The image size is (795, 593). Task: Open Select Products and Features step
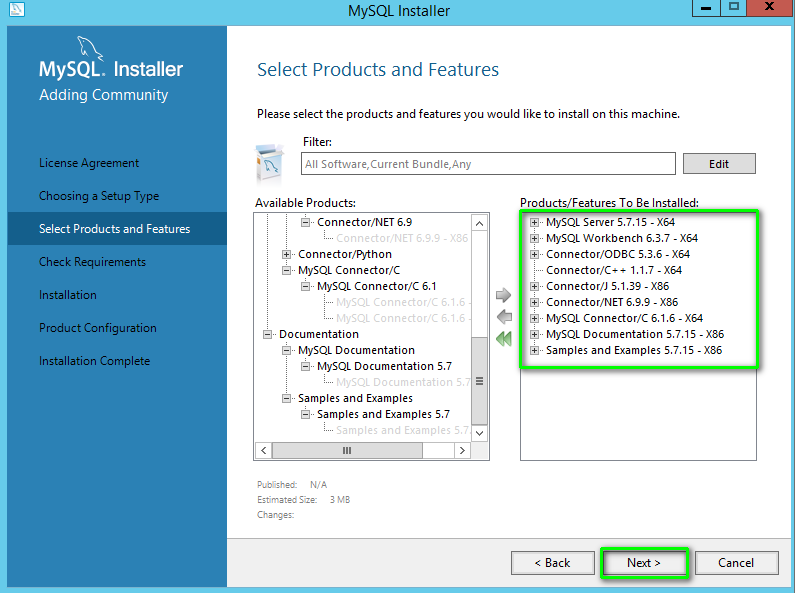coord(115,229)
